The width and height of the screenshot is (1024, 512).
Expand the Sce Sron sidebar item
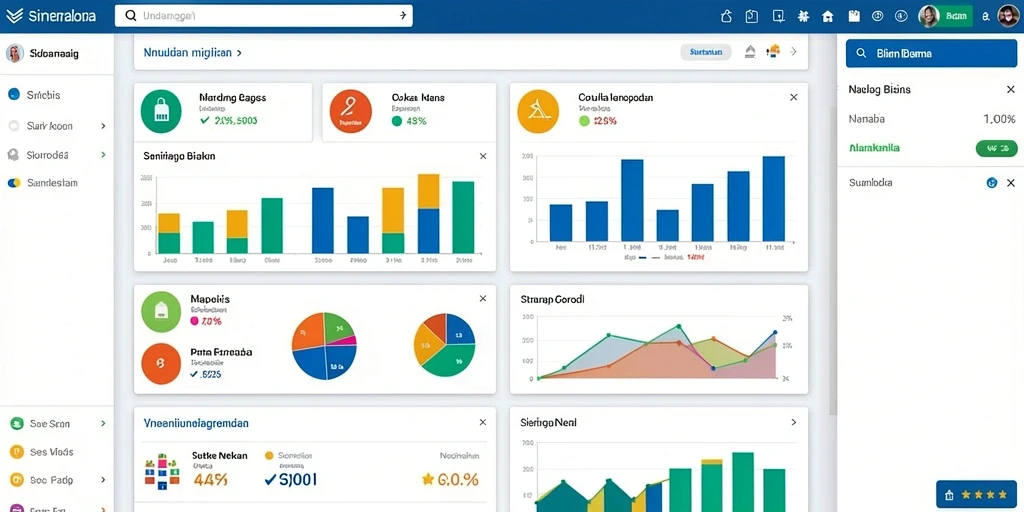(x=103, y=424)
